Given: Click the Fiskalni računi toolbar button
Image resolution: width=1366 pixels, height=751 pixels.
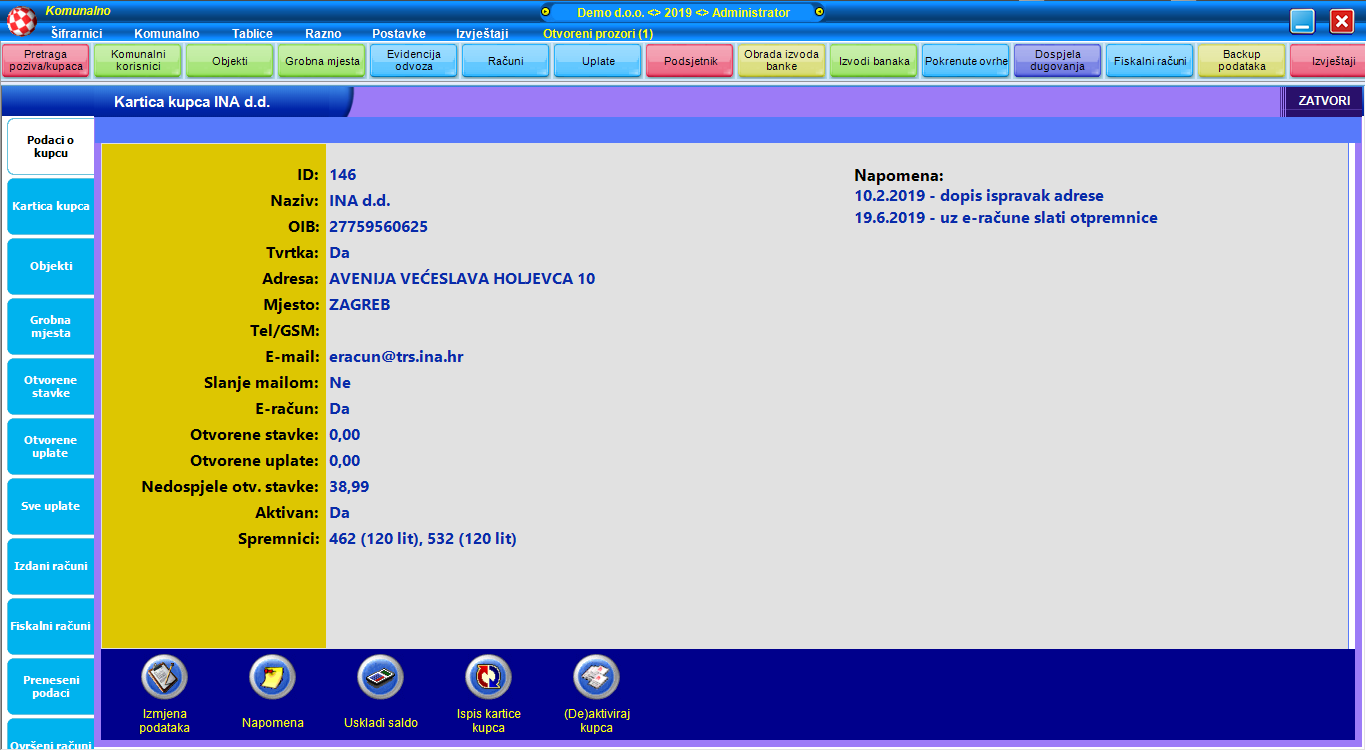Looking at the screenshot, I should (1150, 61).
